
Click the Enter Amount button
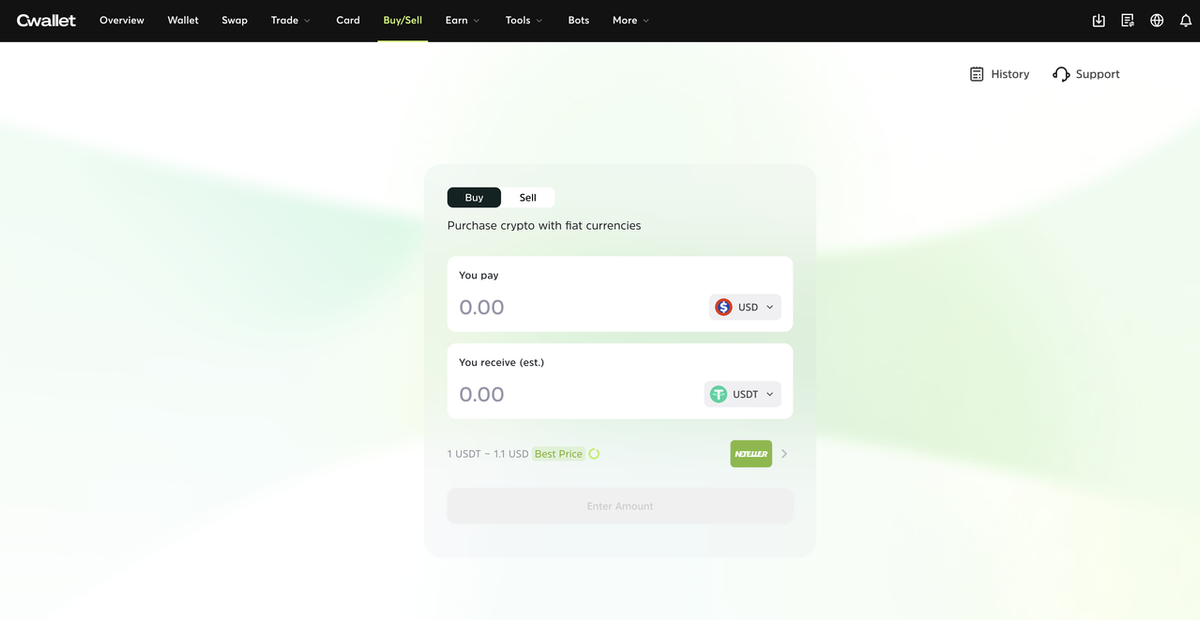620,506
